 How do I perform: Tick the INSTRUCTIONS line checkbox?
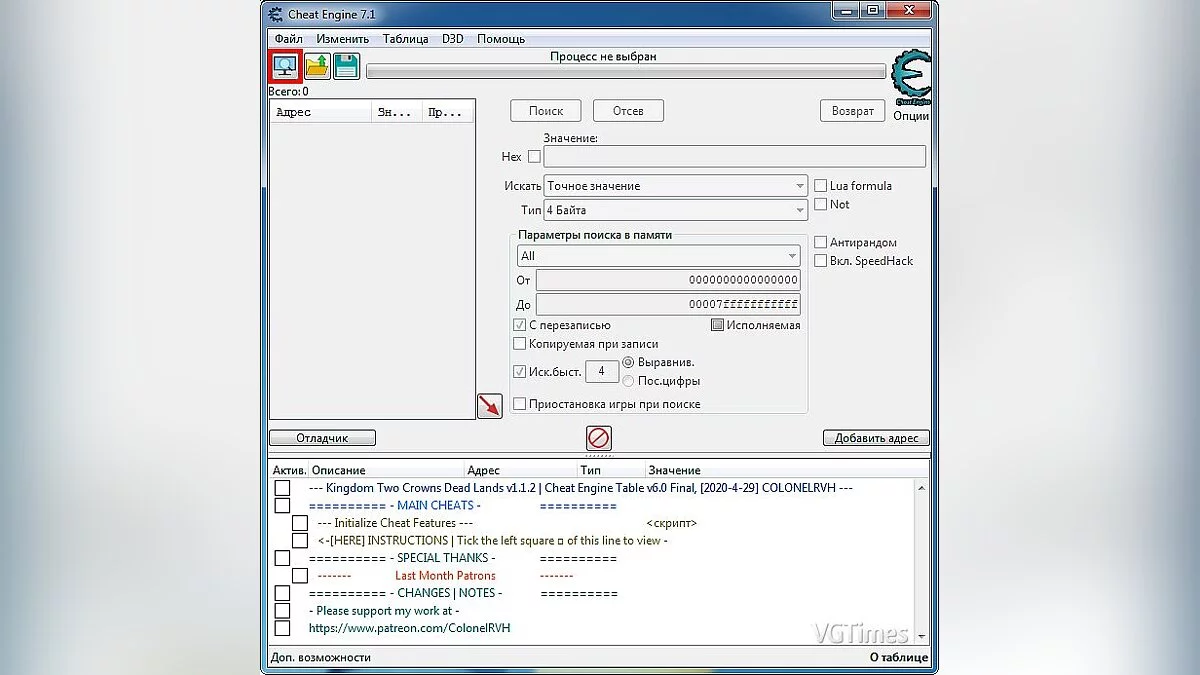click(300, 541)
